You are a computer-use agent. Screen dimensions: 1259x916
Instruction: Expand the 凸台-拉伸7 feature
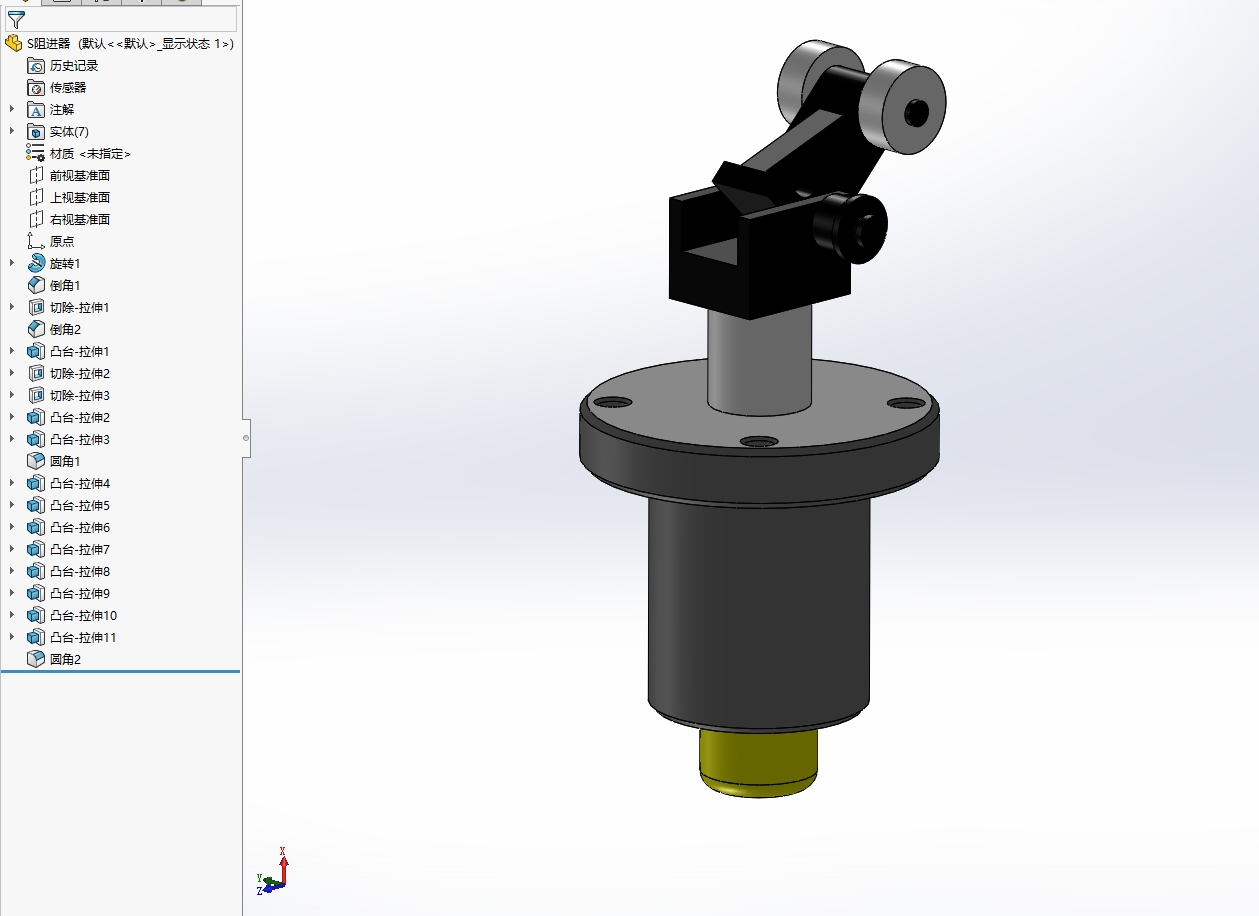[12, 549]
